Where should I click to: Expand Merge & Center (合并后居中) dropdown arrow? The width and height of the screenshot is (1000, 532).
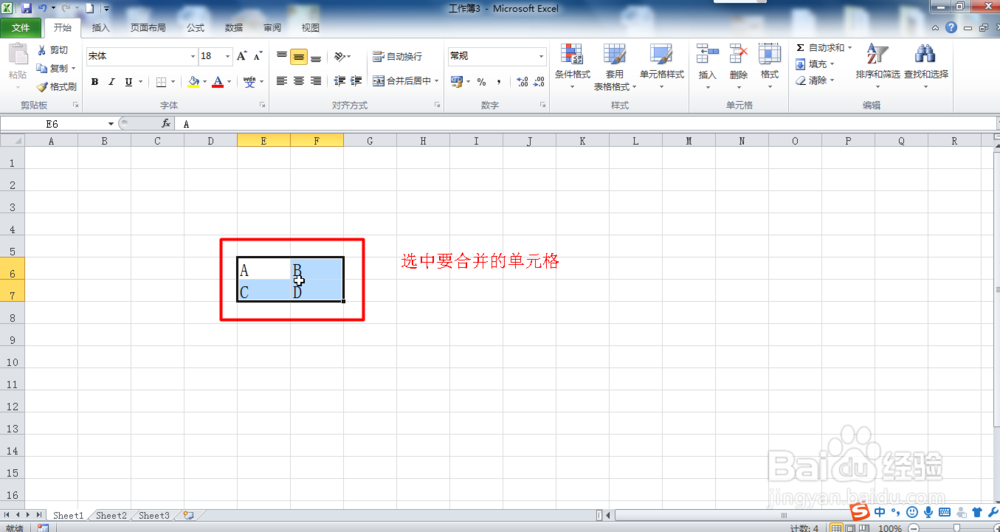click(x=437, y=81)
